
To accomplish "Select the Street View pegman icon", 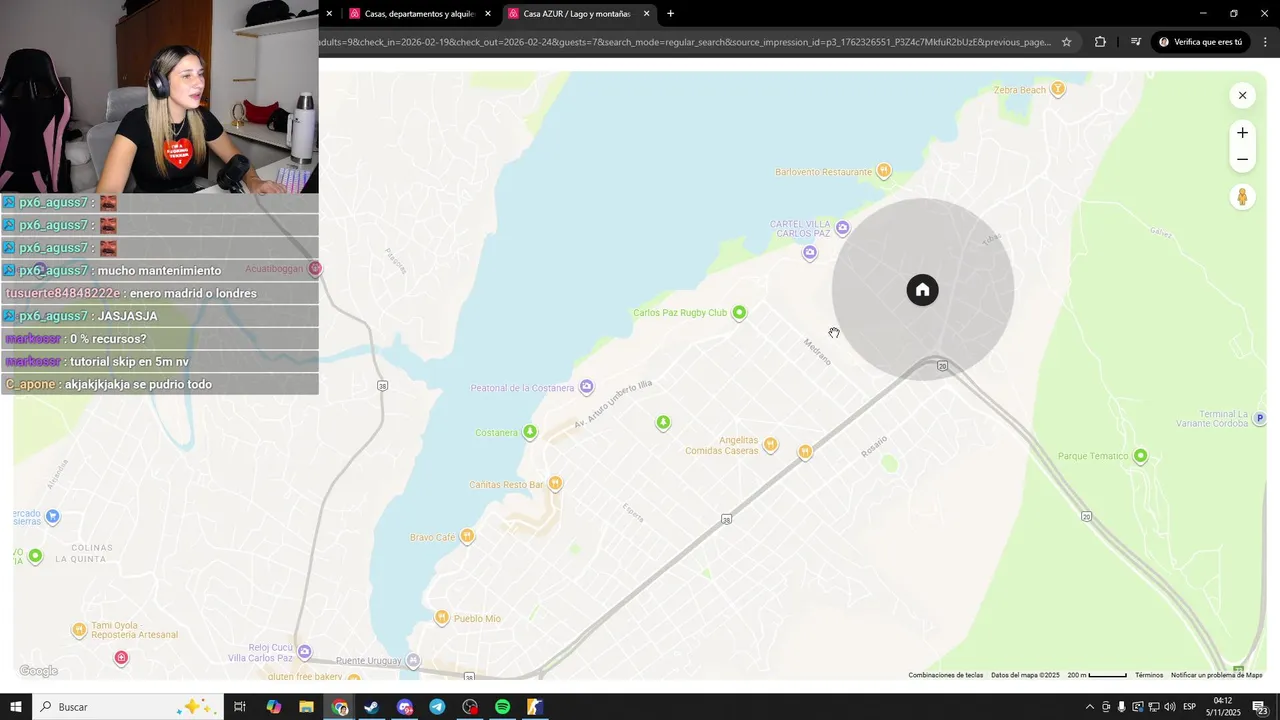I will 1242,197.
